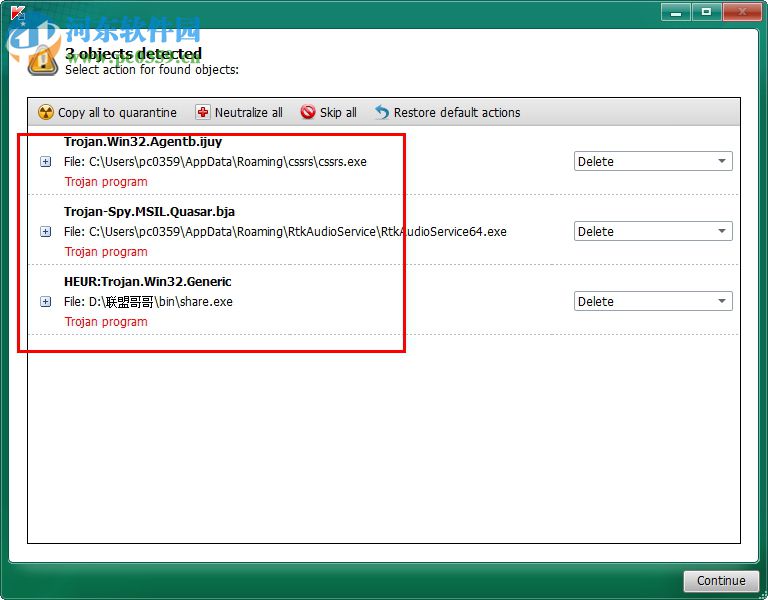Click 'Trojan program' under Quasar.bja
Viewport: 768px width, 600px height.
click(x=106, y=252)
